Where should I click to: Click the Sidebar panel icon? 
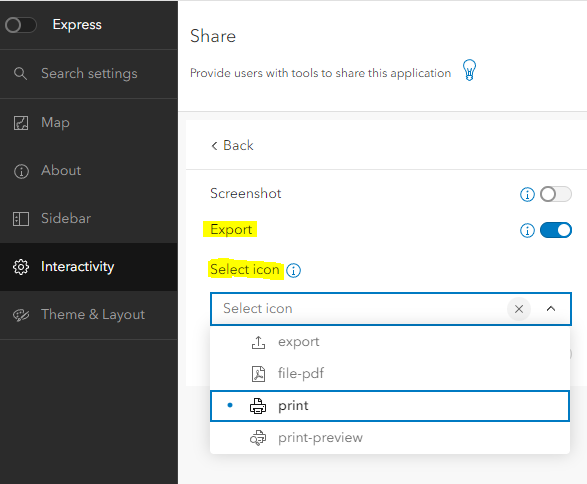[x=21, y=219]
